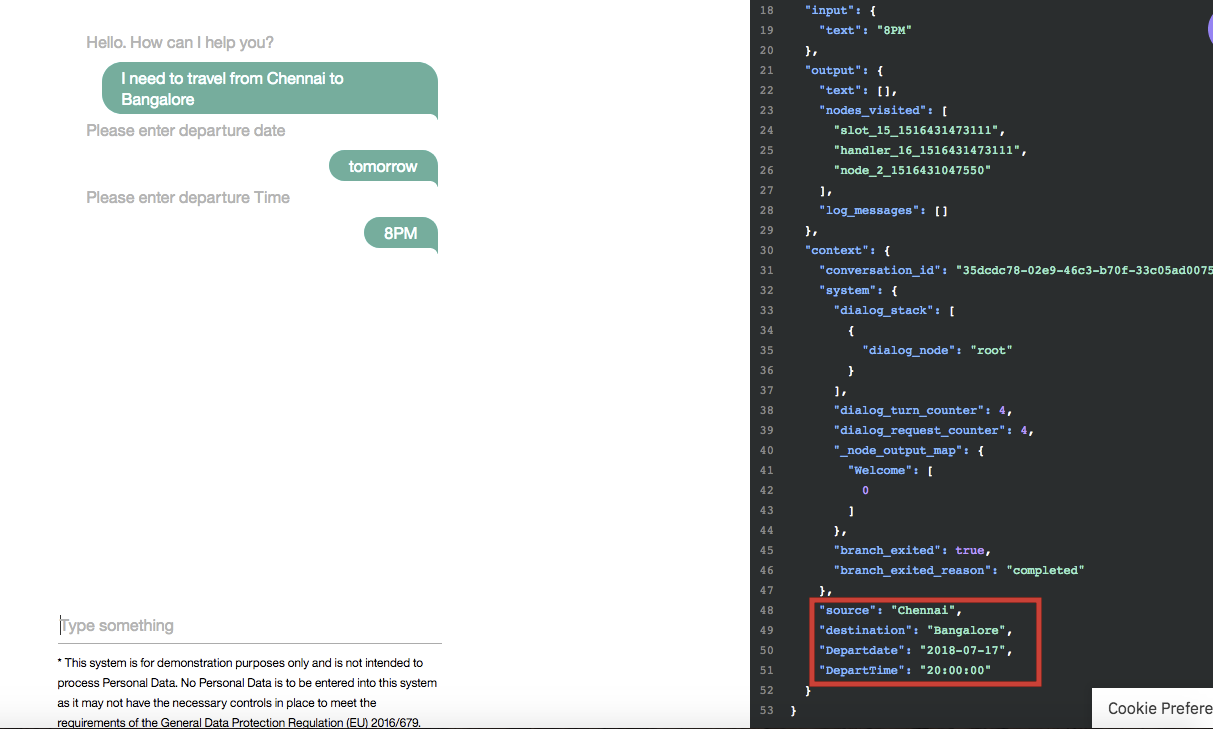Click the "Bangalore" destination value
Viewport: 1213px width, 729px height.
(x=969, y=630)
